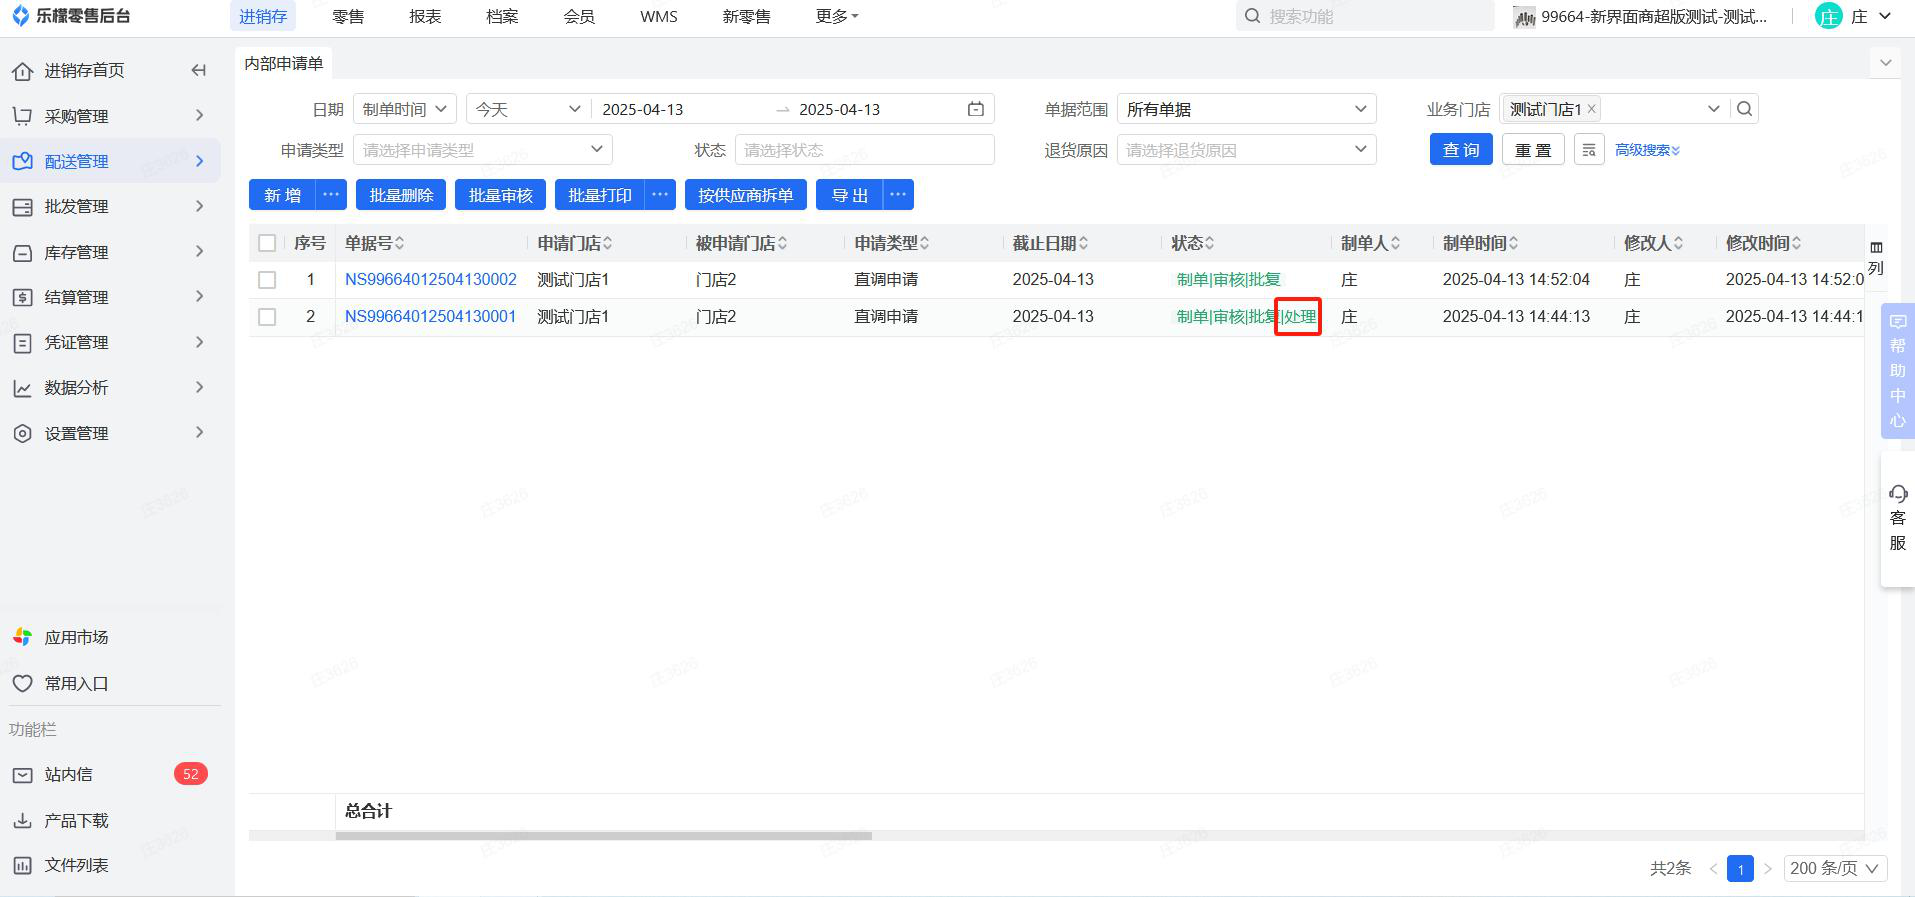
Task: Open the column settings icon (列)
Action: (x=1876, y=257)
